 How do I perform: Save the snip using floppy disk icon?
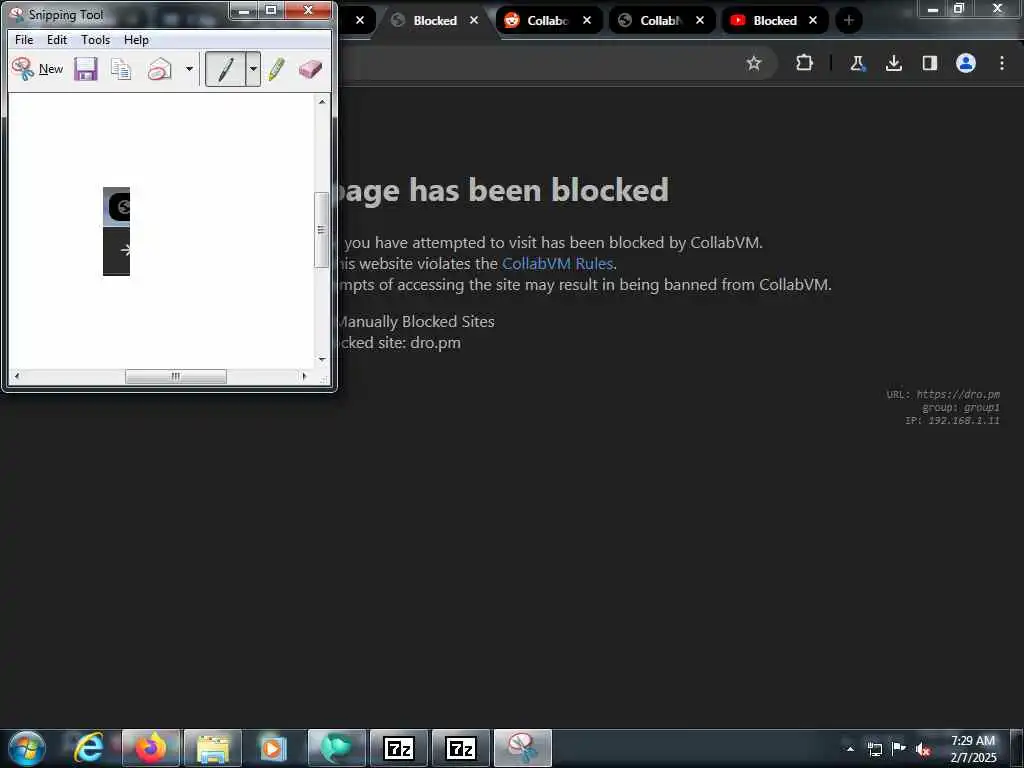[x=86, y=69]
